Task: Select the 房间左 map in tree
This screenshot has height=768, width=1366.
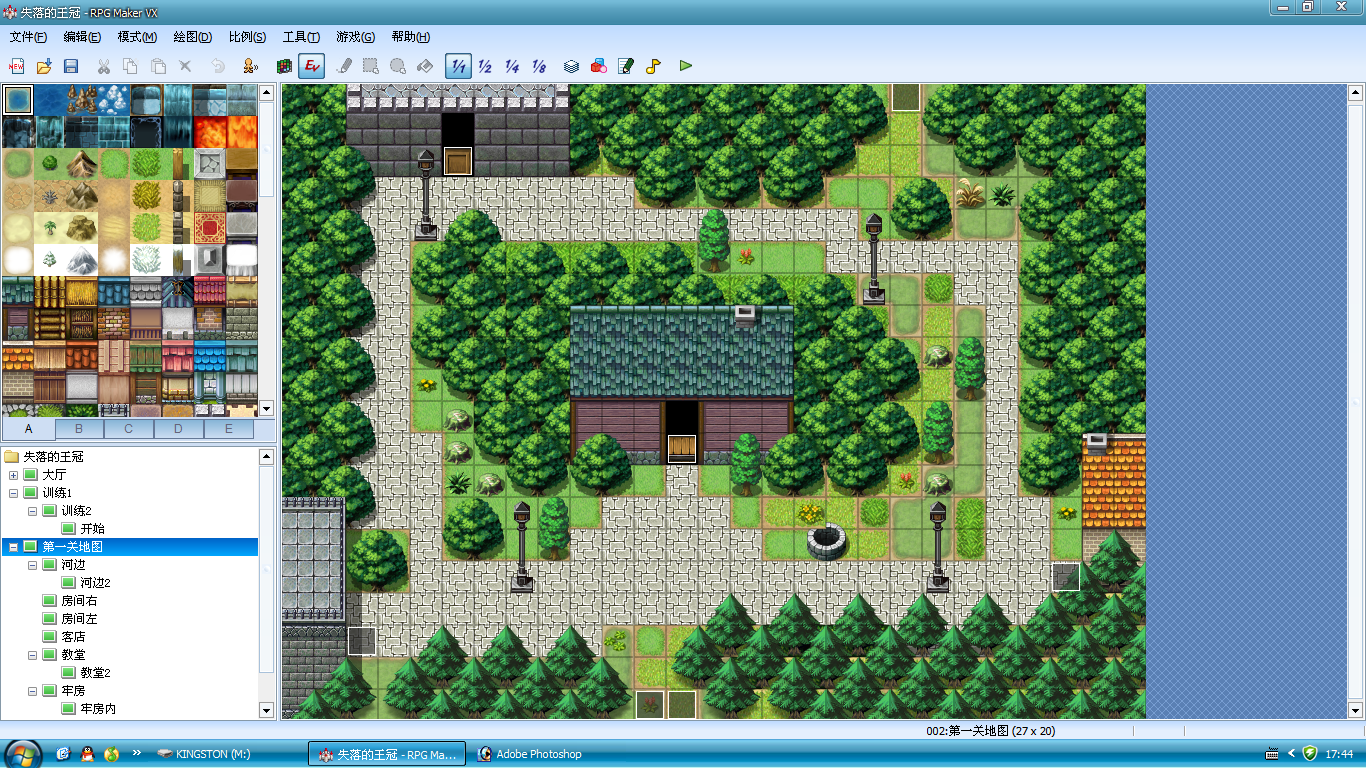Action: (x=79, y=619)
